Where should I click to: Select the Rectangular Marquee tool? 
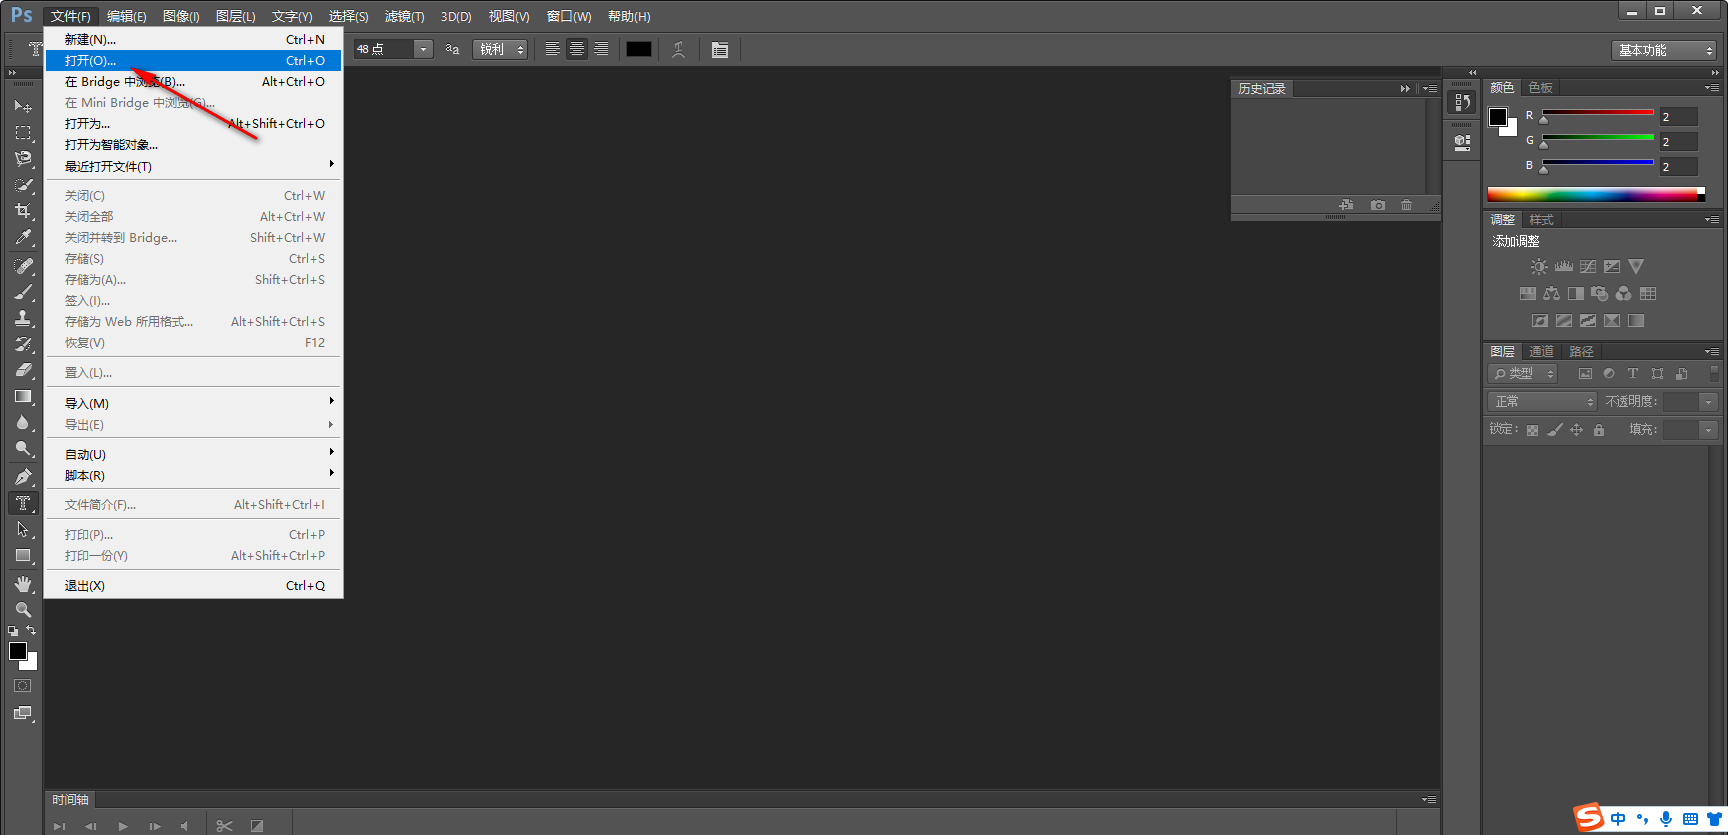click(x=23, y=132)
